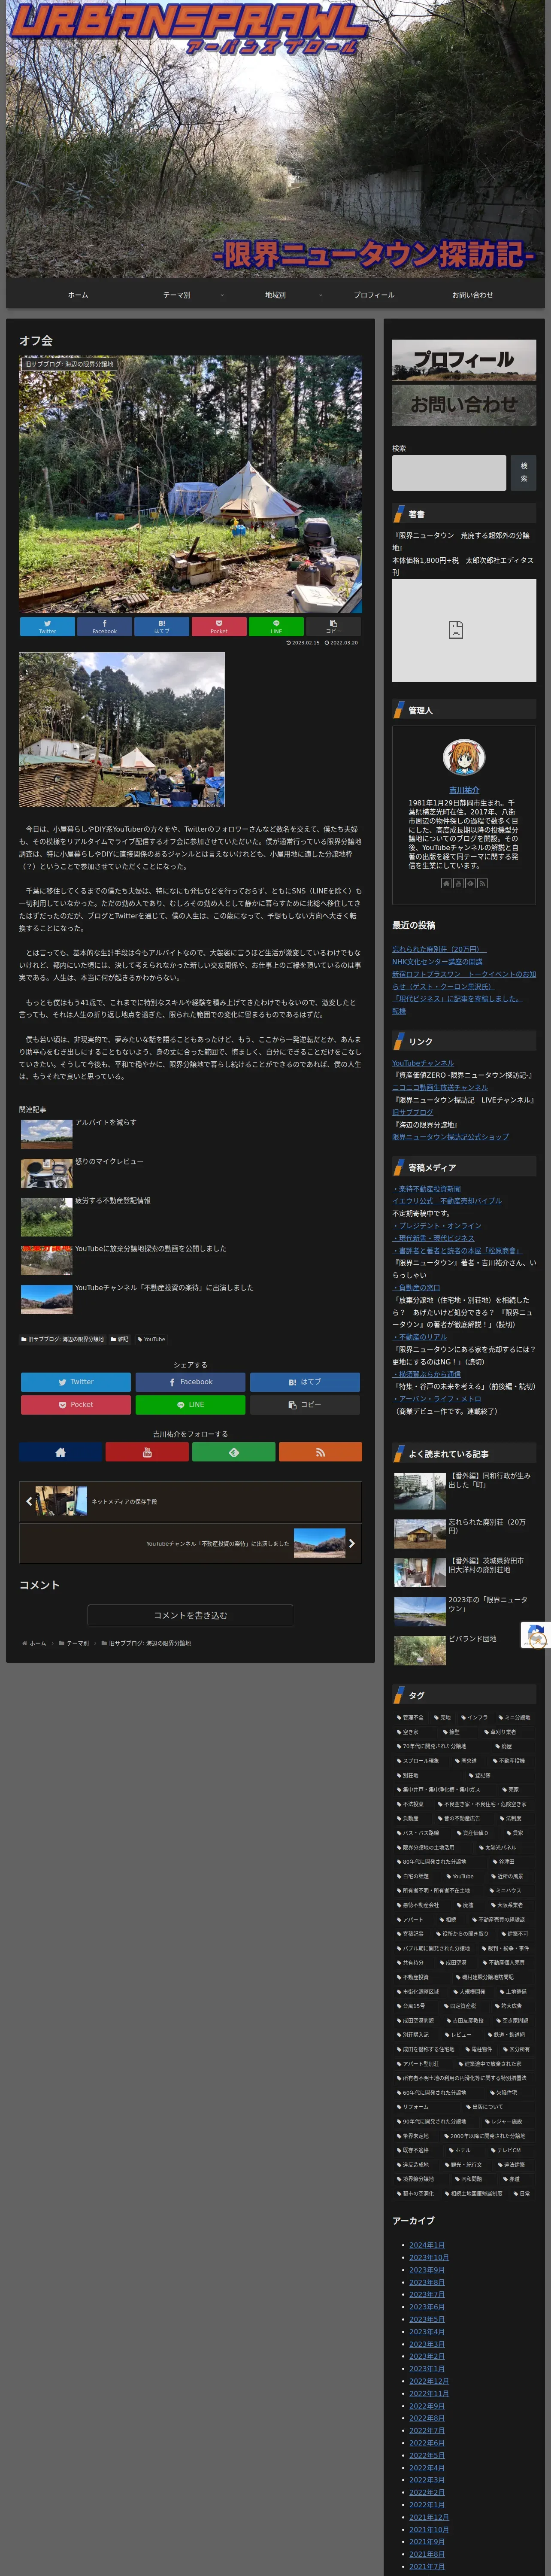Screen dimensions: 551x2576
Task: Open the テーマ別 navigation menu
Action: point(177,295)
